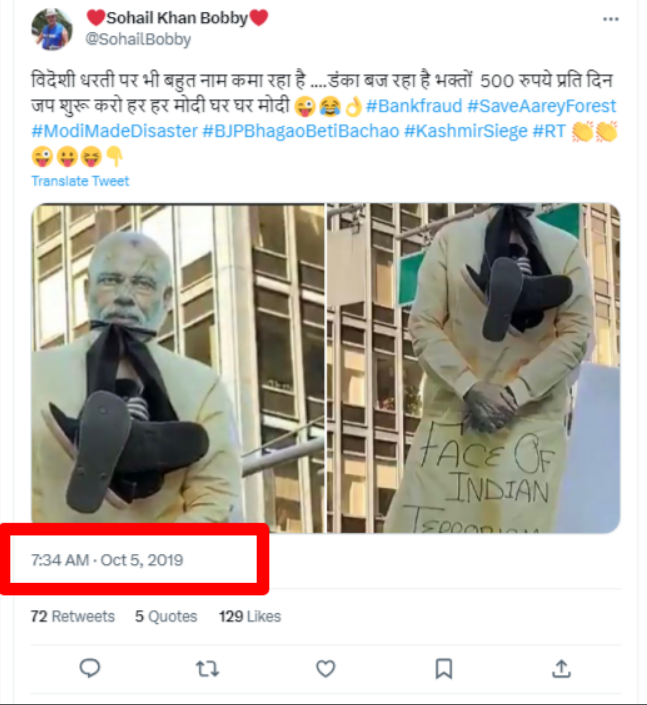The height and width of the screenshot is (705, 647).
Task: Click the Translate Tweet link
Action: [80, 181]
